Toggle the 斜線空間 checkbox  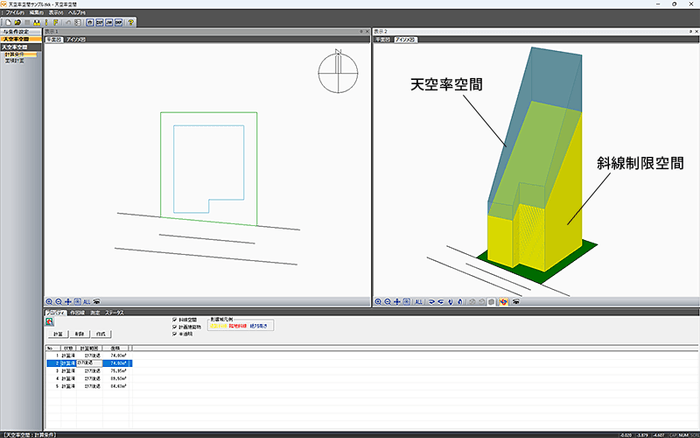click(176, 319)
